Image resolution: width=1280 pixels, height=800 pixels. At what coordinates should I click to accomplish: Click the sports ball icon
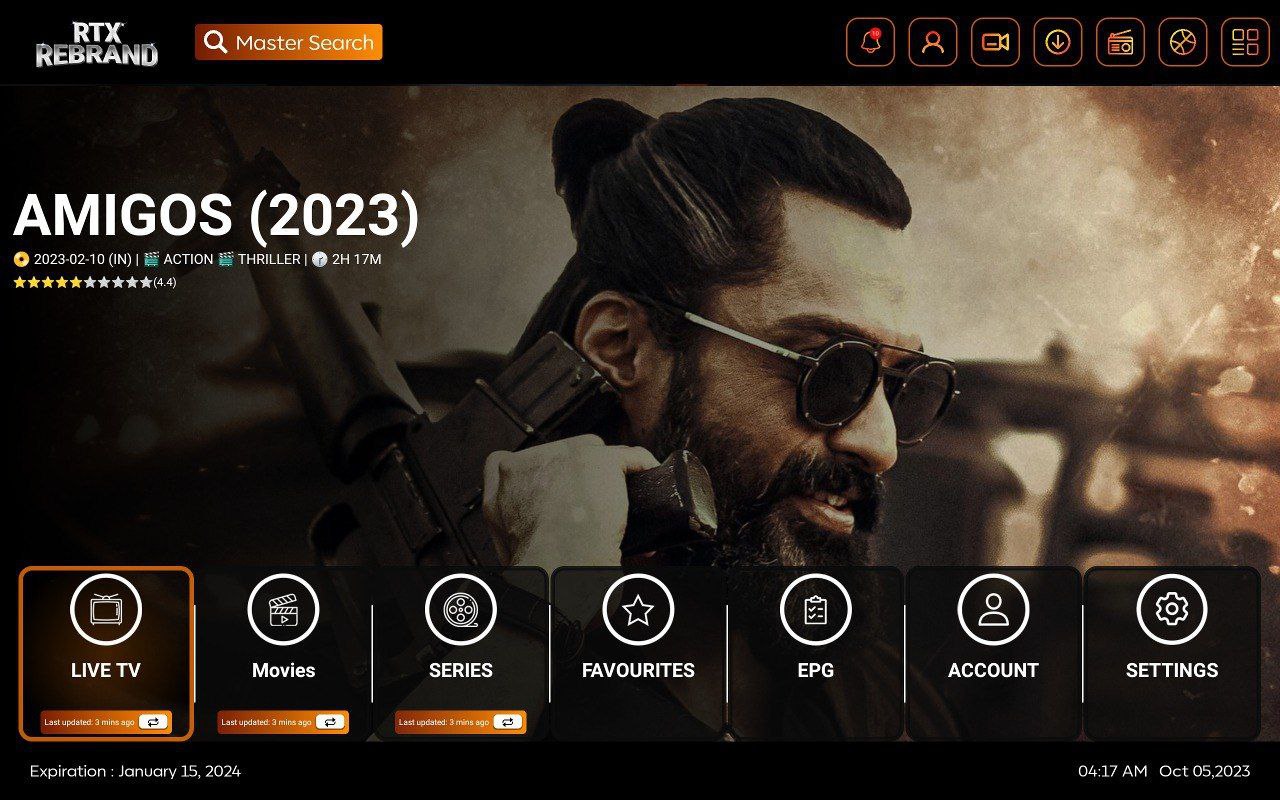click(1182, 43)
